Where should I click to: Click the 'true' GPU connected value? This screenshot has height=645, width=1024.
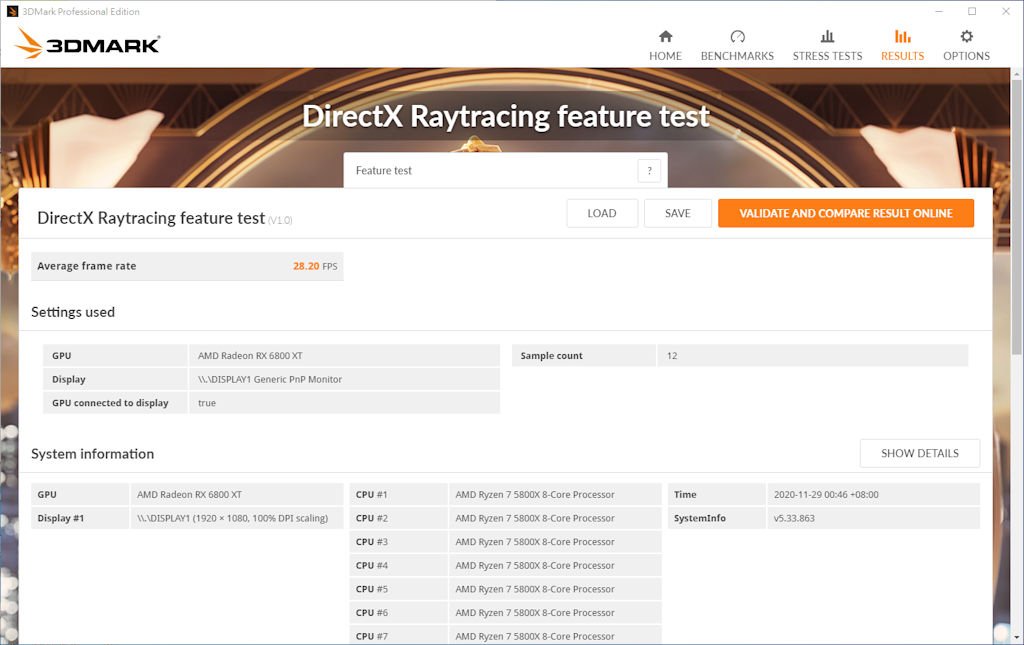[206, 403]
